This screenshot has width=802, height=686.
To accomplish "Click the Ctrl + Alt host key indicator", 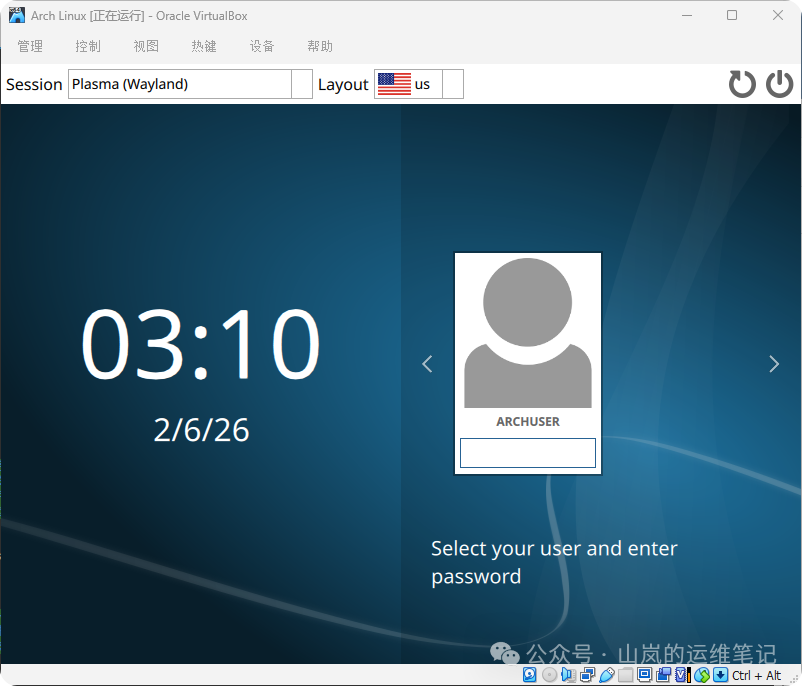I will [x=756, y=675].
